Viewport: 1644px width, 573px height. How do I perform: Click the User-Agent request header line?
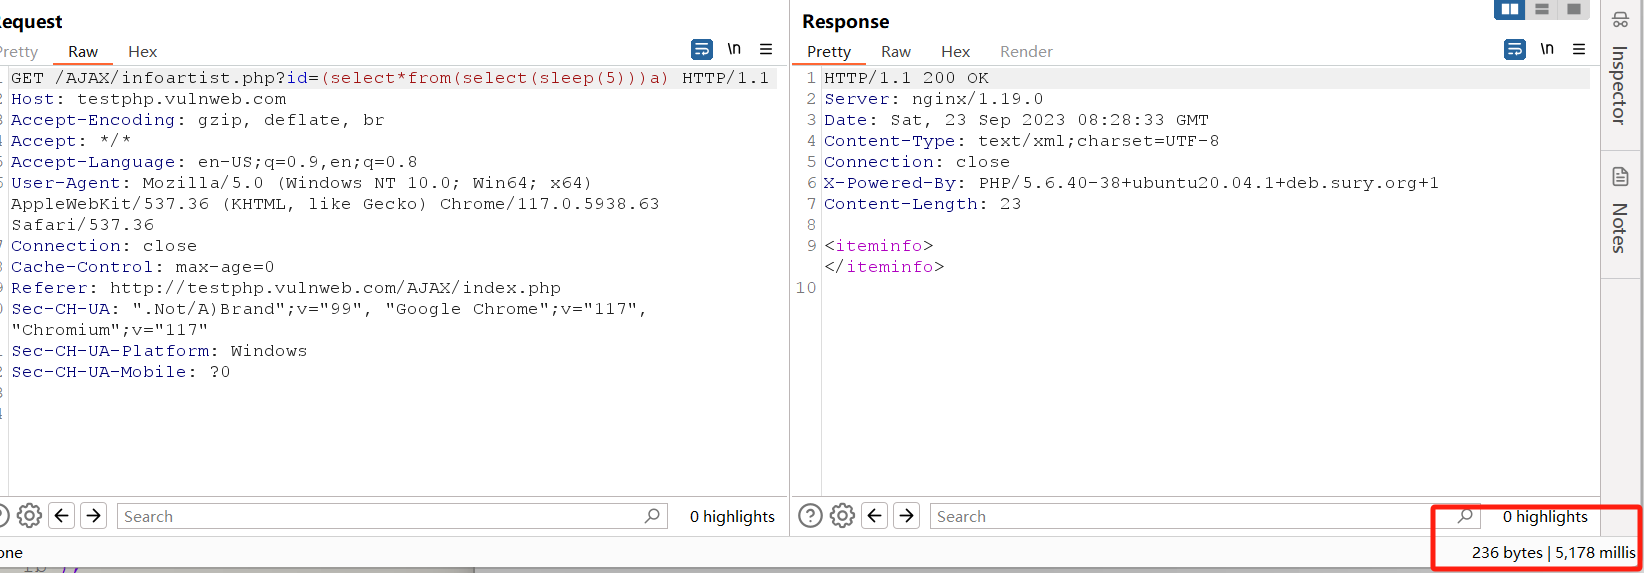click(x=335, y=204)
